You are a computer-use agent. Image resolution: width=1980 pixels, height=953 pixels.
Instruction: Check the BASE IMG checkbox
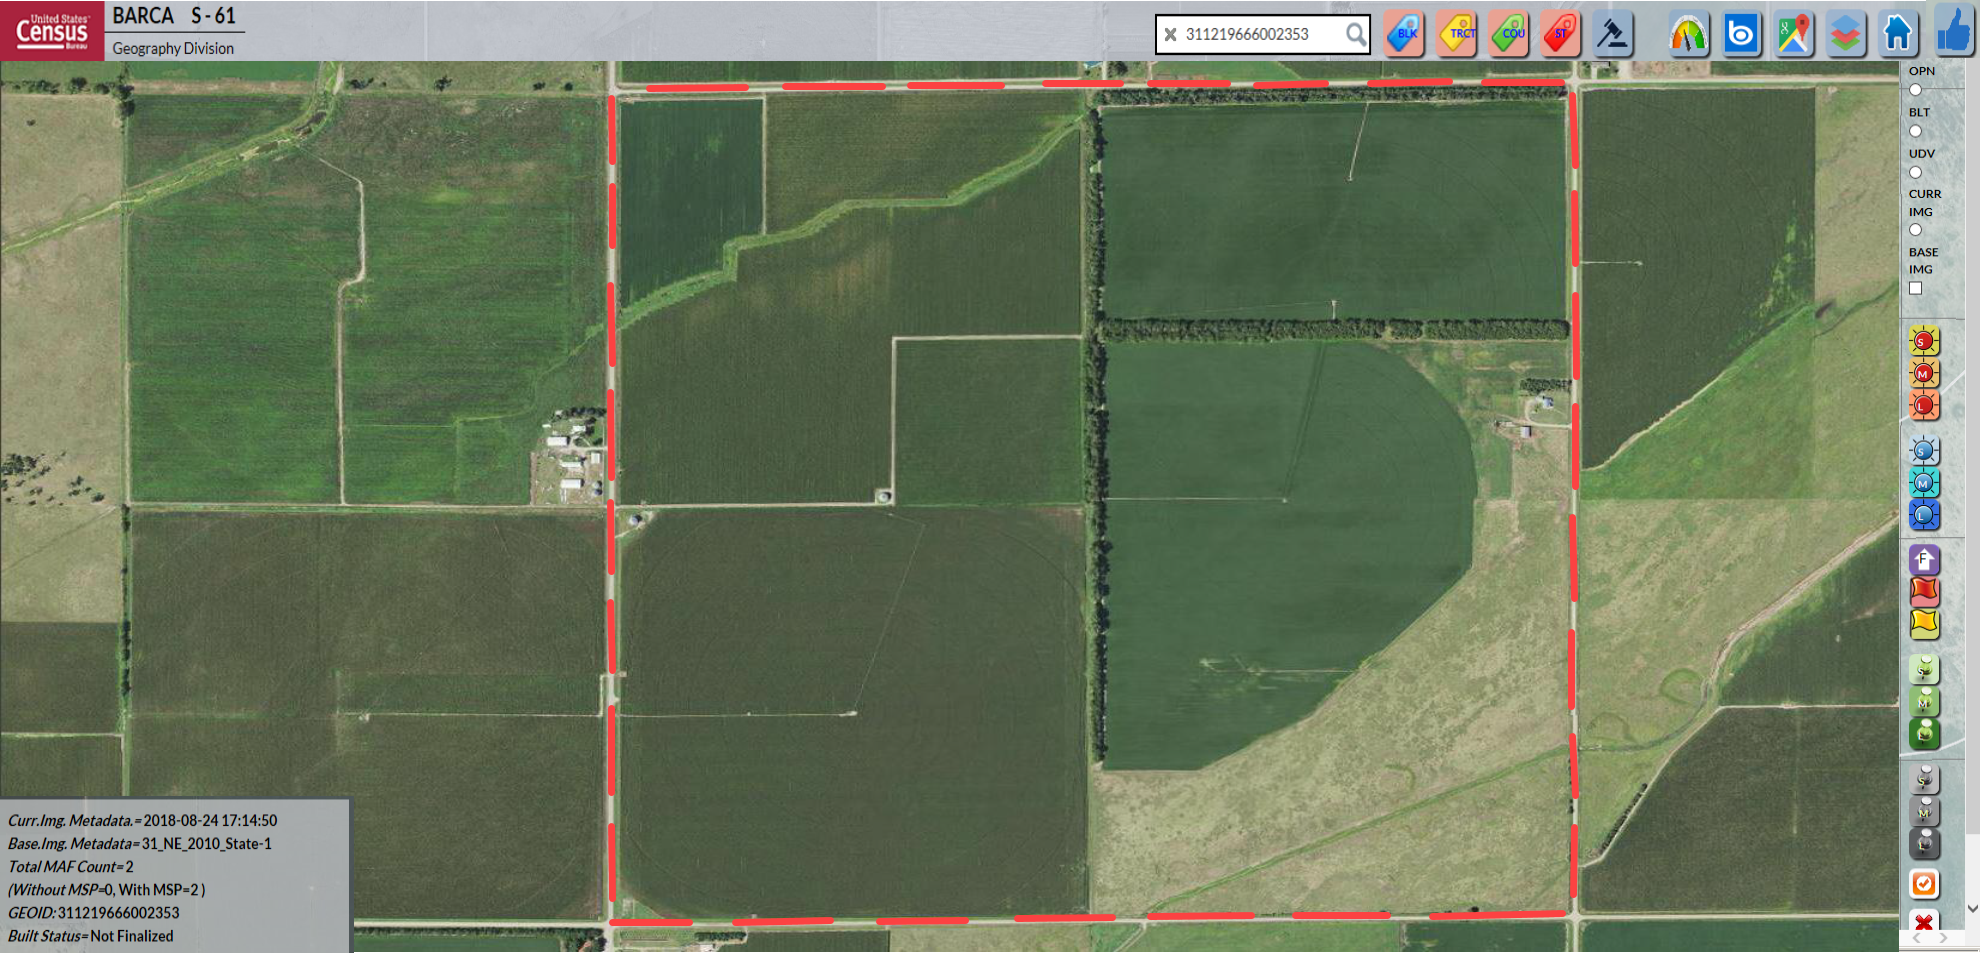pos(1915,288)
